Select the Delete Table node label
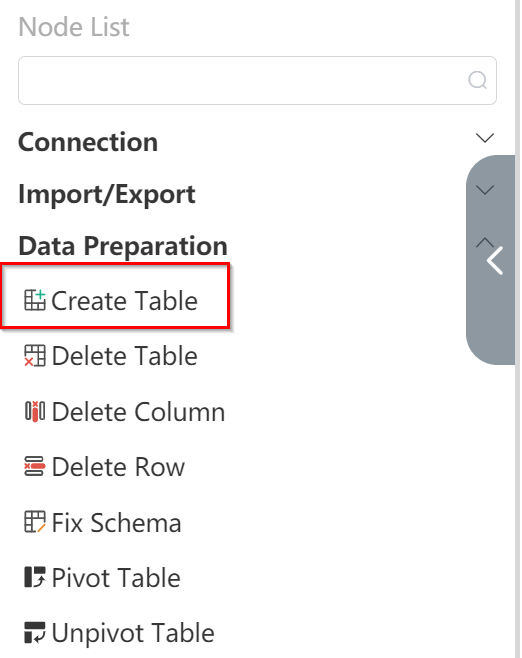The height and width of the screenshot is (658, 522). (x=124, y=356)
